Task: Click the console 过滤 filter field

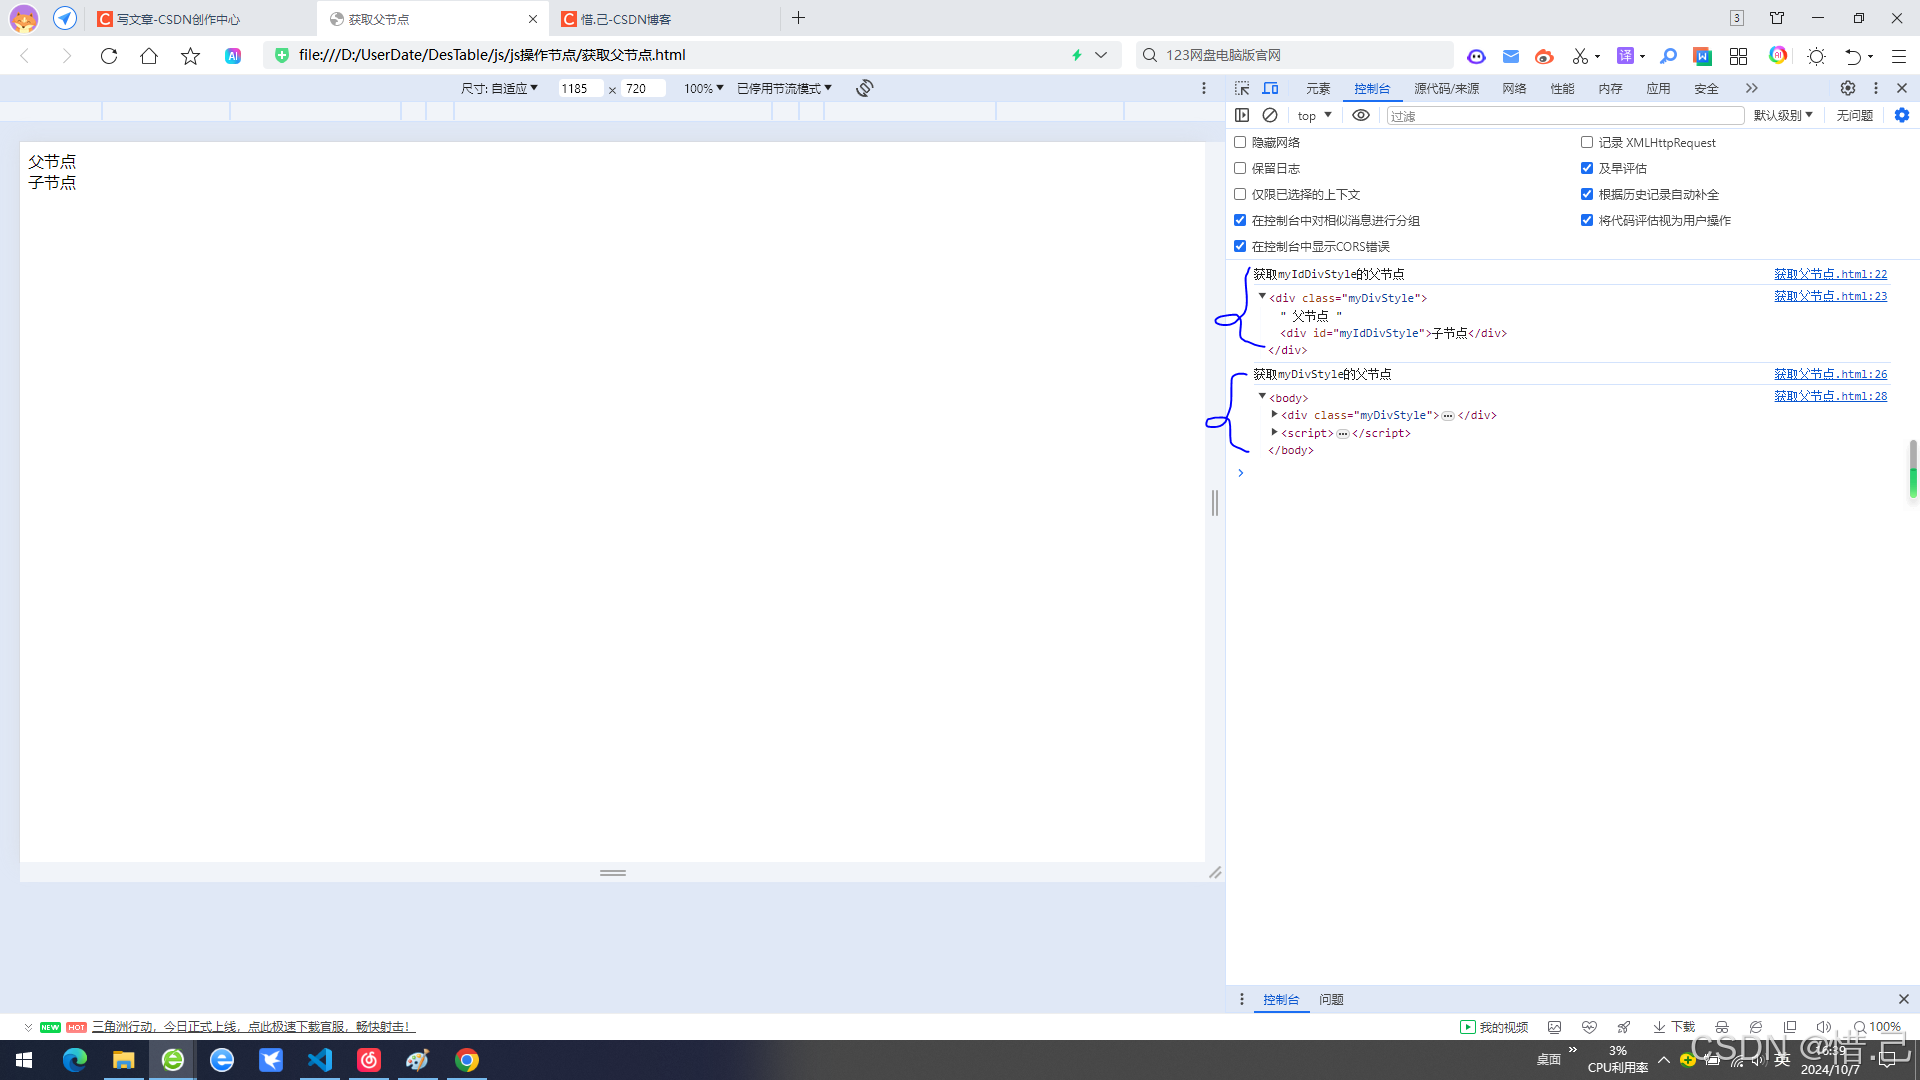Action: coord(1565,116)
